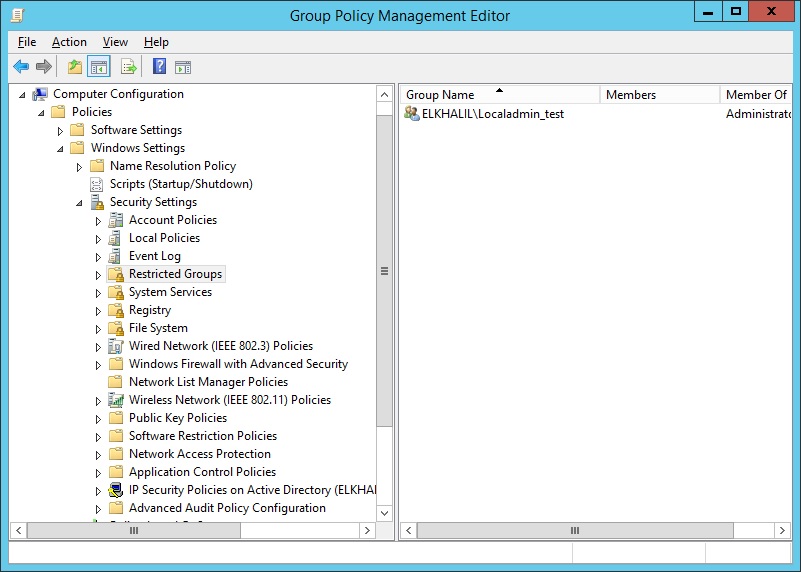Sort by the Member Of column header
Image resolution: width=801 pixels, height=572 pixels.
756,94
